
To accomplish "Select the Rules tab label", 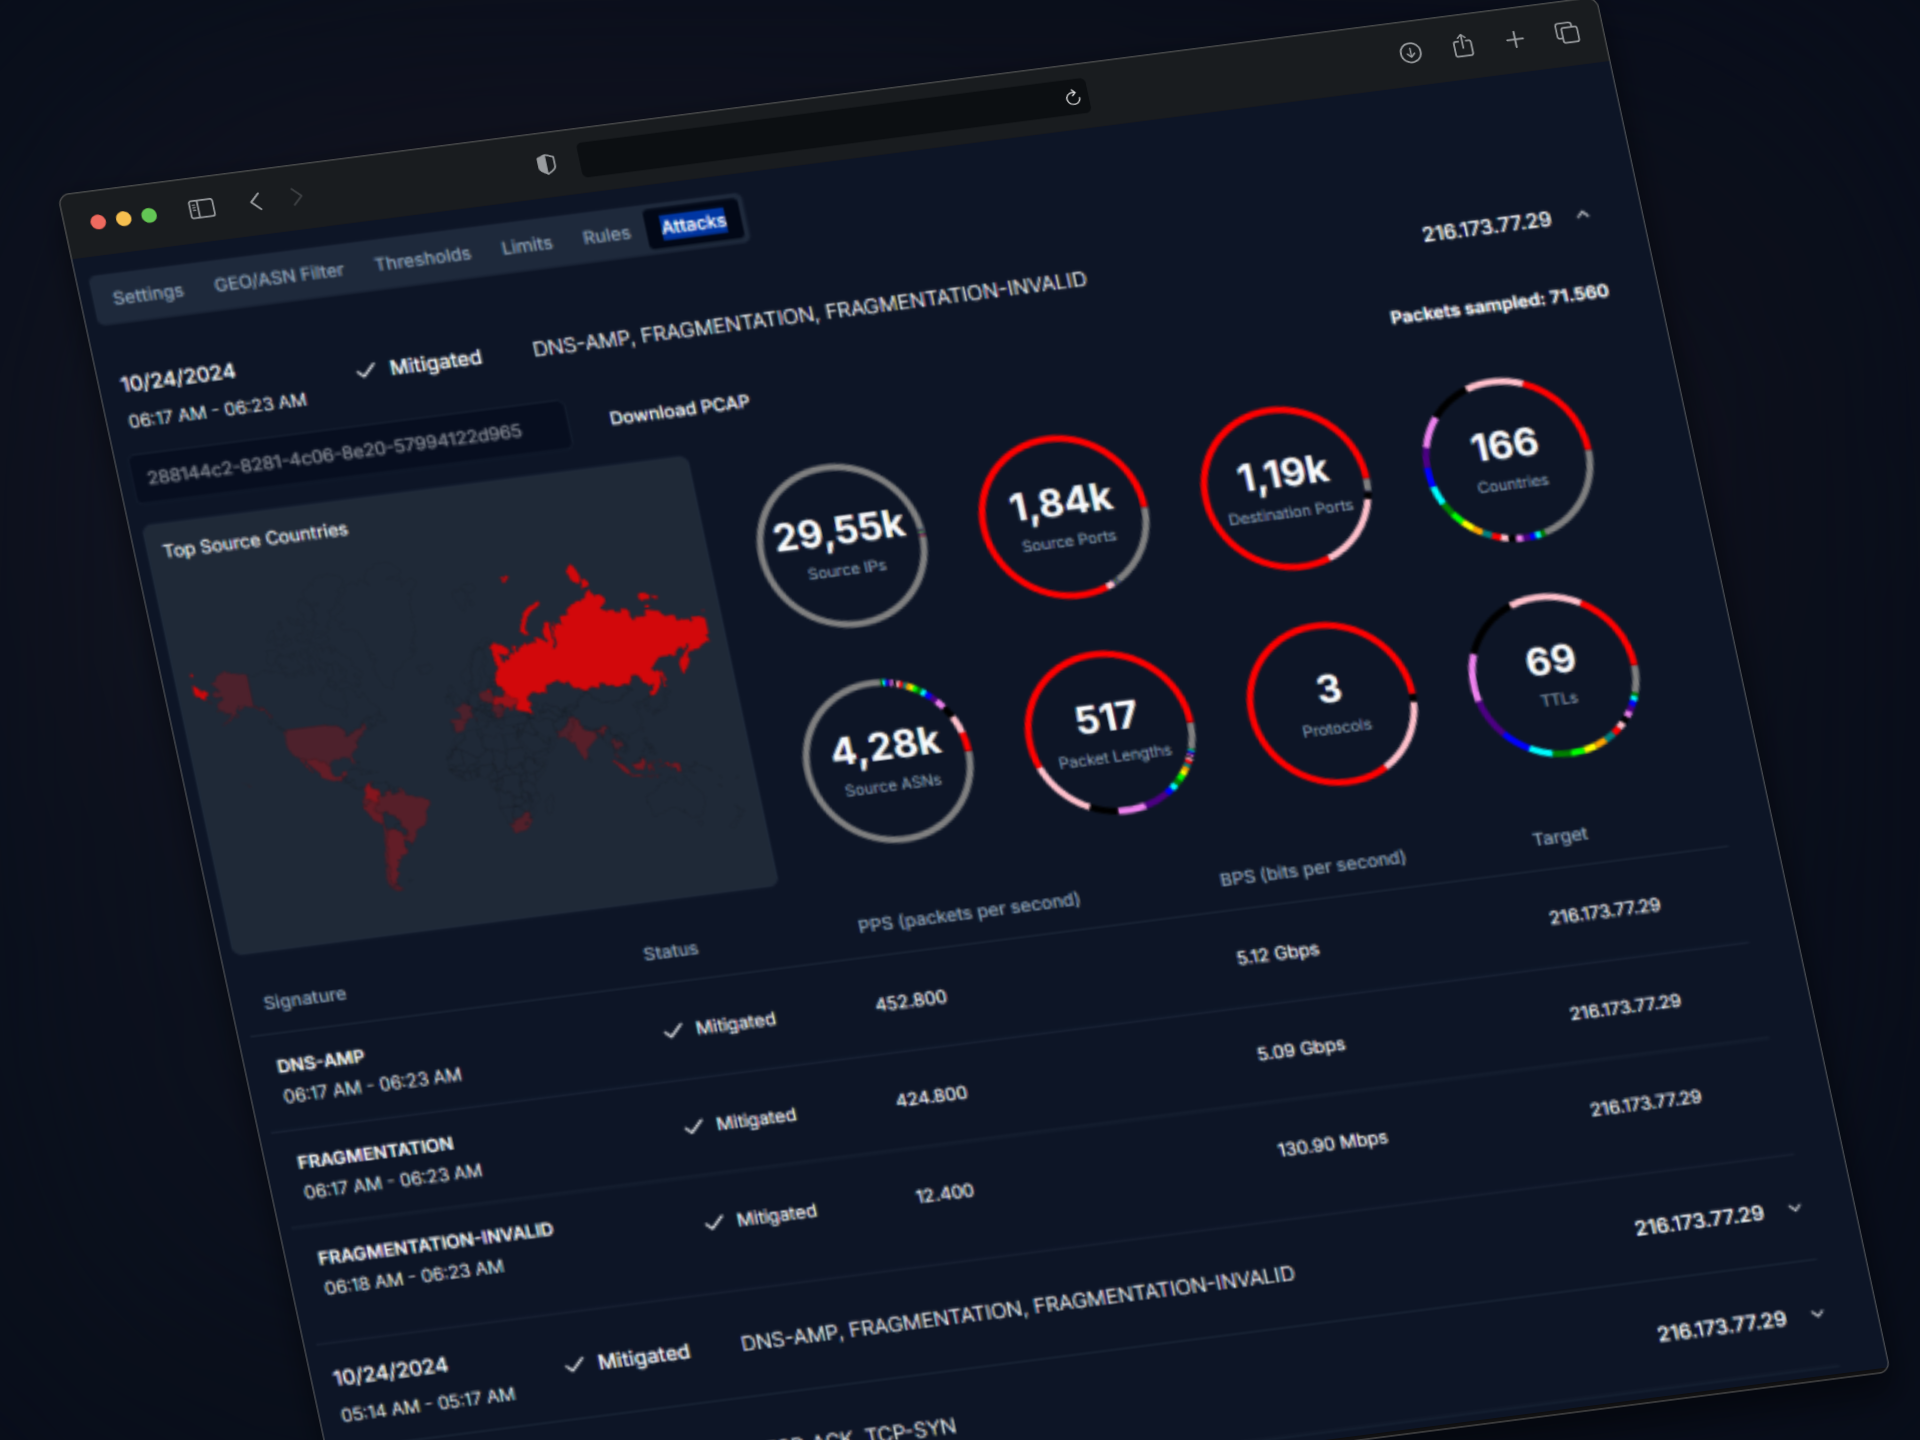I will (x=606, y=233).
